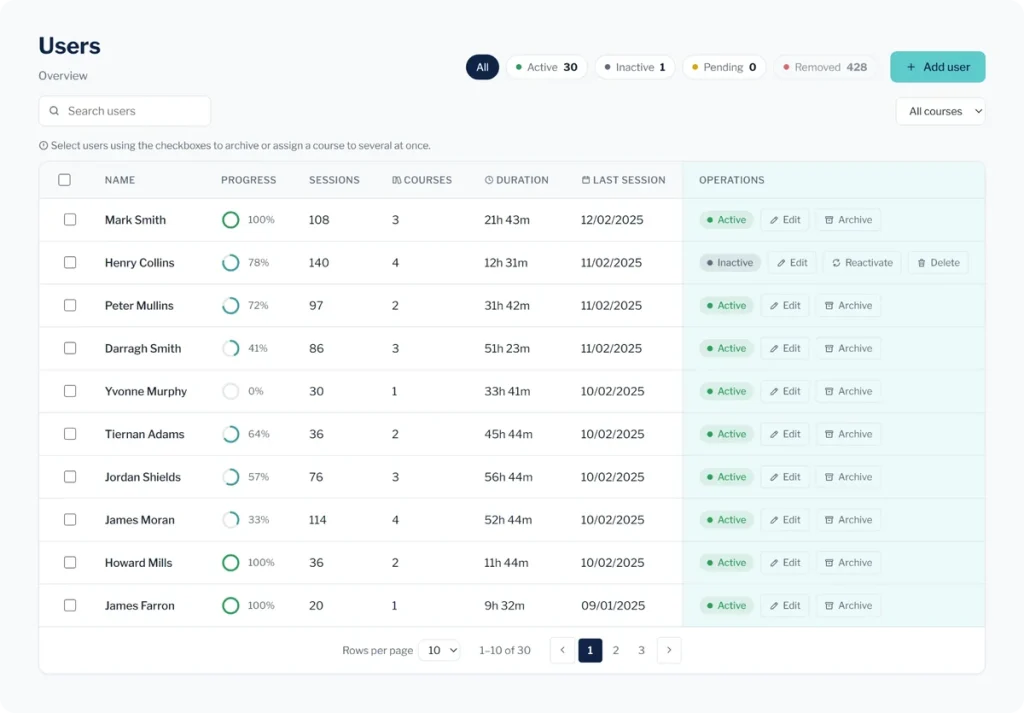Click the 78% progress ring for Henry Collins

pyautogui.click(x=231, y=262)
